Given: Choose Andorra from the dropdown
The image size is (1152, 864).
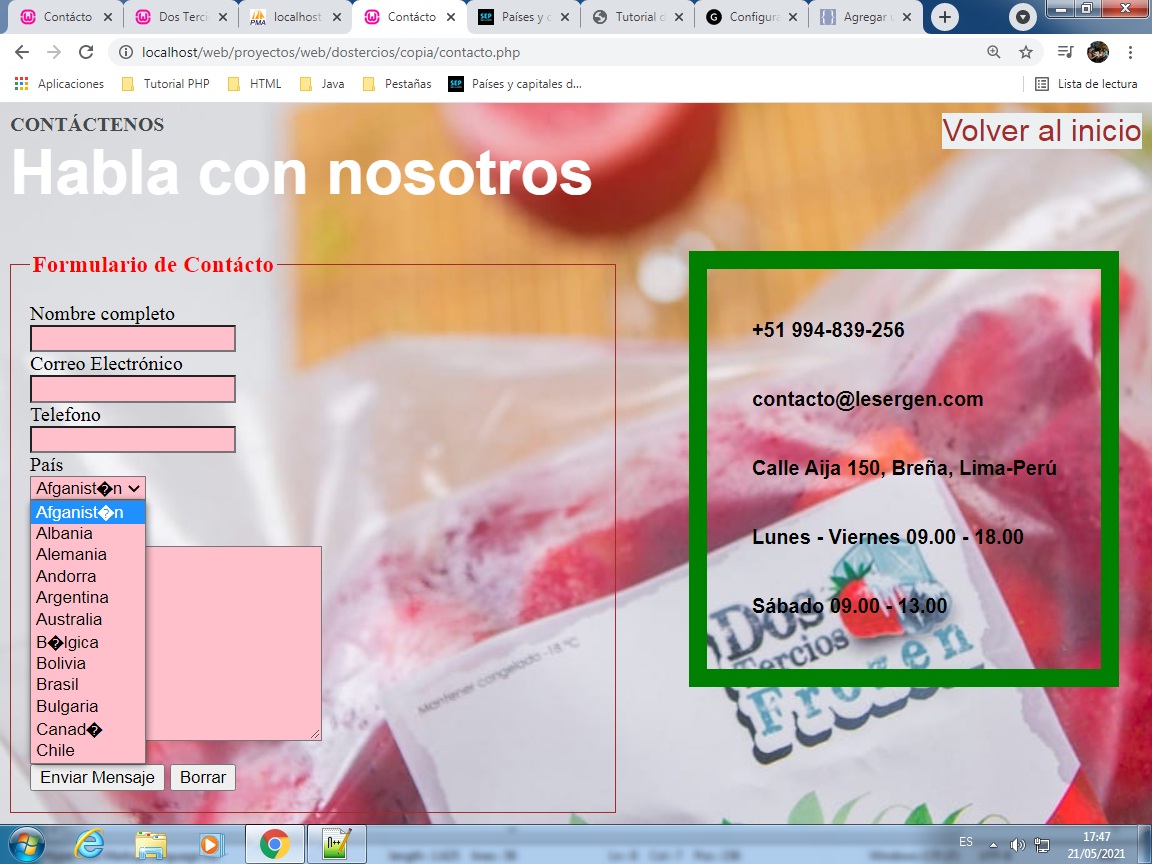Looking at the screenshot, I should (x=88, y=576).
